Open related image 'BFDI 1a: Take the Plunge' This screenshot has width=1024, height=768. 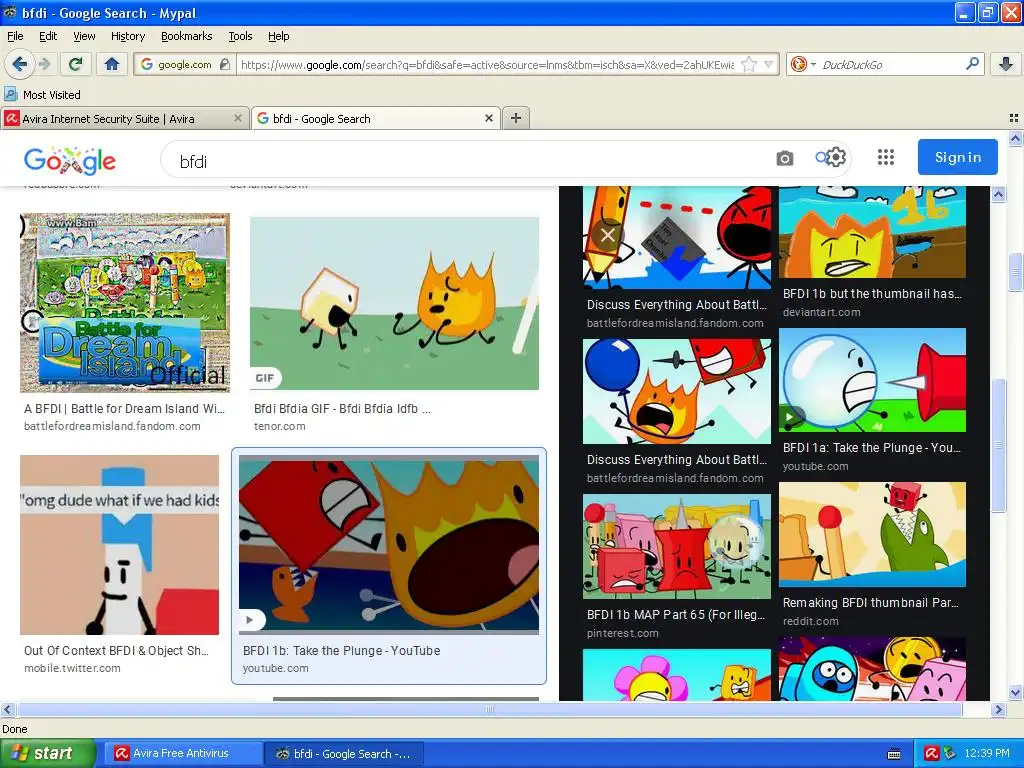(x=872, y=380)
